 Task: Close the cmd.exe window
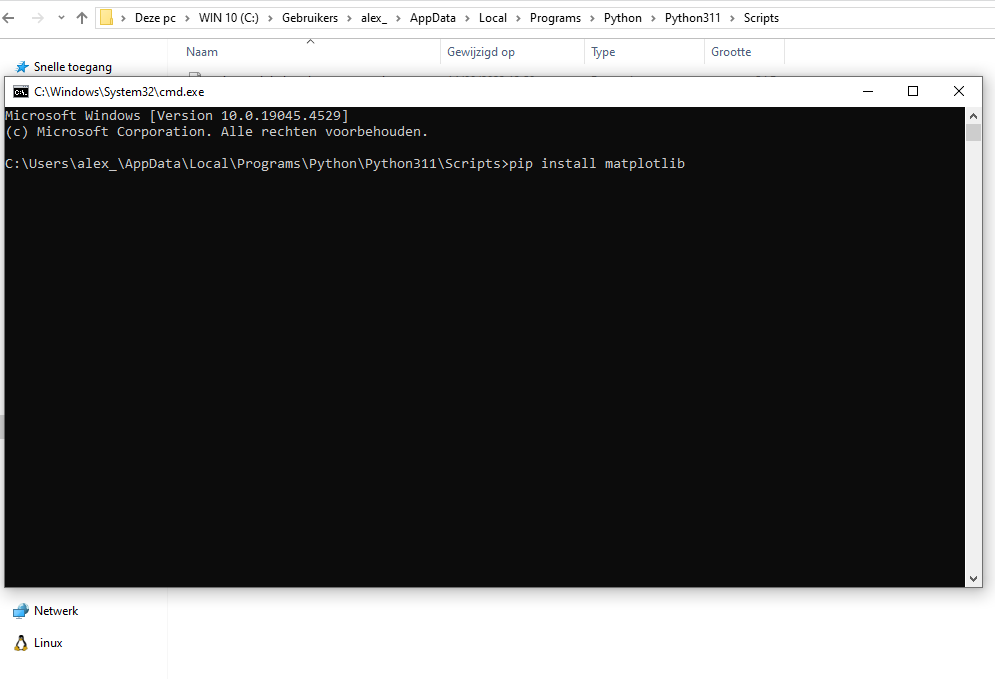(x=959, y=91)
